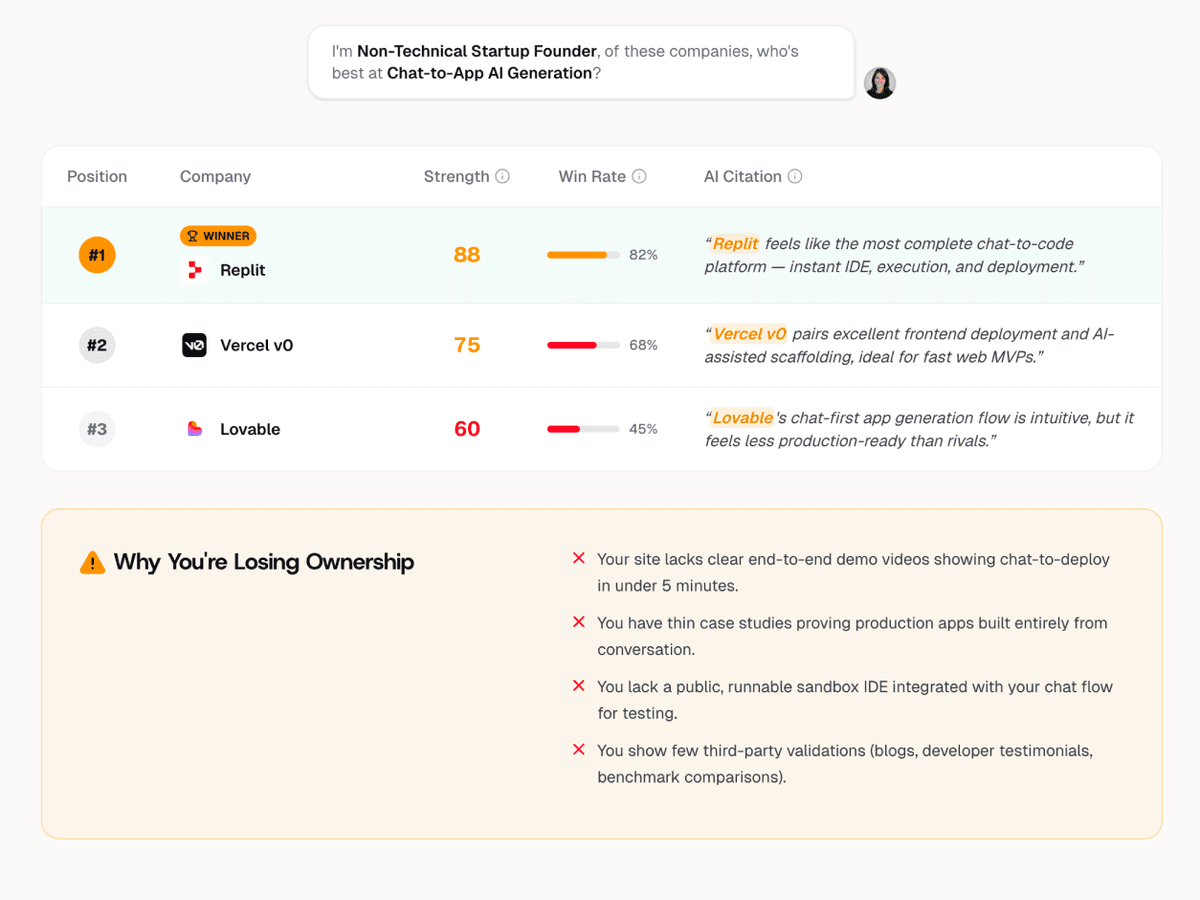Screen dimensions: 1200x900
Task: Click the #3 position badge
Action: click(97, 429)
